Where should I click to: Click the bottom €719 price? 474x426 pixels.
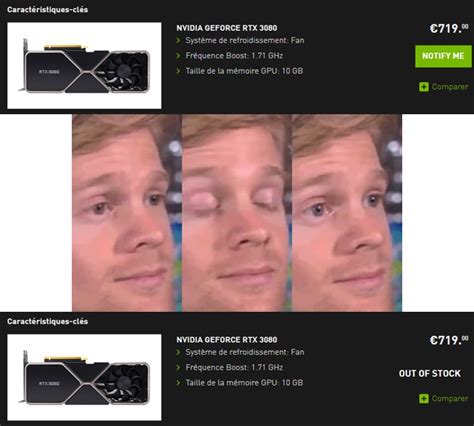(449, 340)
